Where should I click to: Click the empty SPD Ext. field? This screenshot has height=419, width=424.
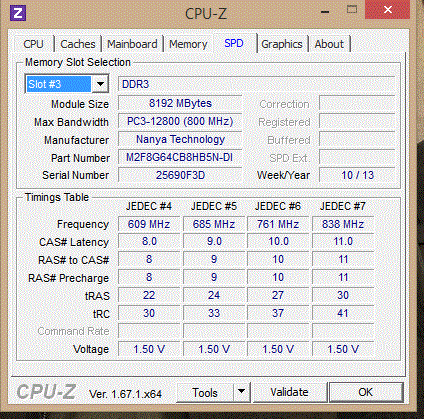pos(357,157)
